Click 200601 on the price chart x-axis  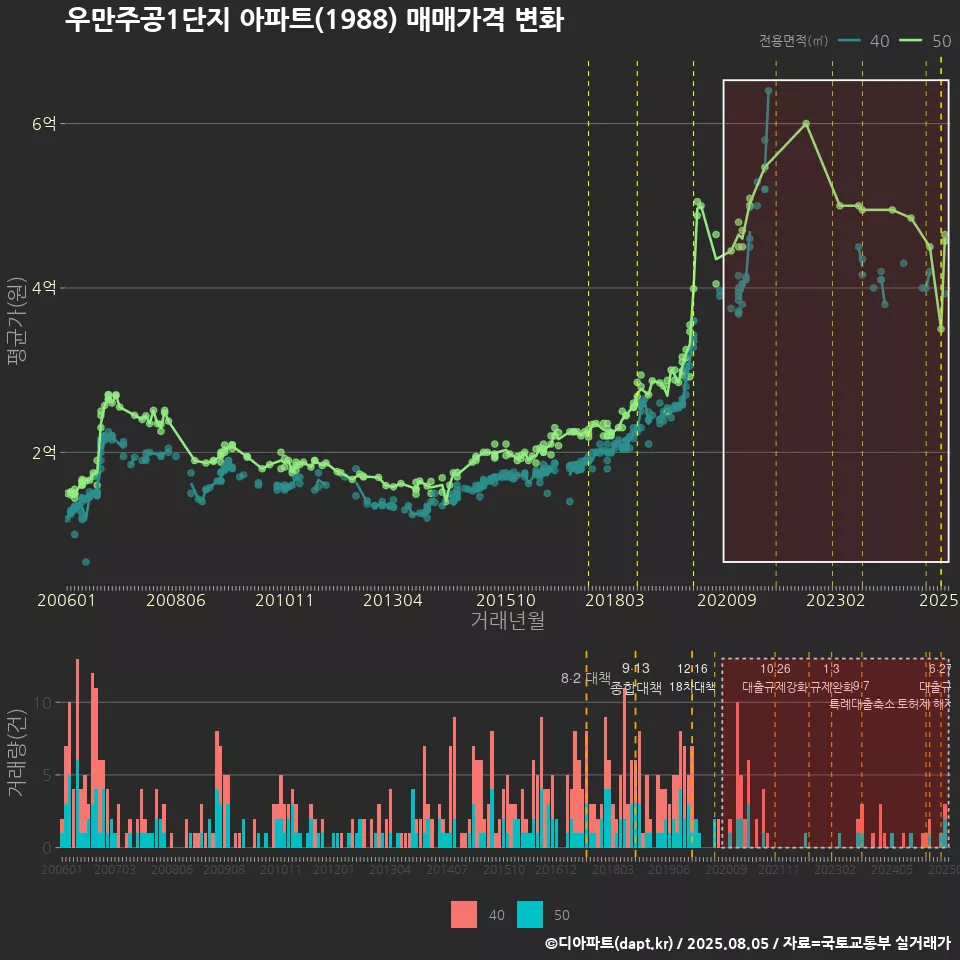[66, 600]
